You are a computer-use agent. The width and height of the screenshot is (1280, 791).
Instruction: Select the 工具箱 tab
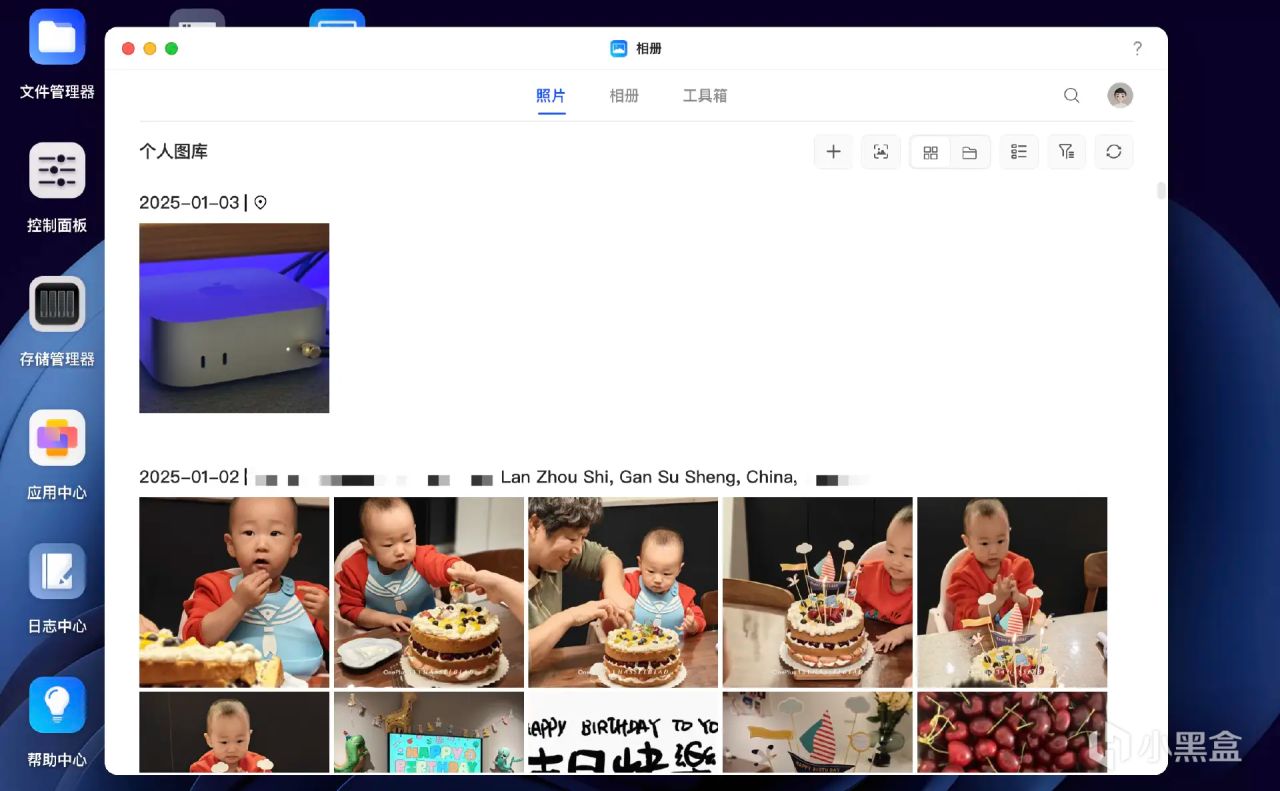705,96
